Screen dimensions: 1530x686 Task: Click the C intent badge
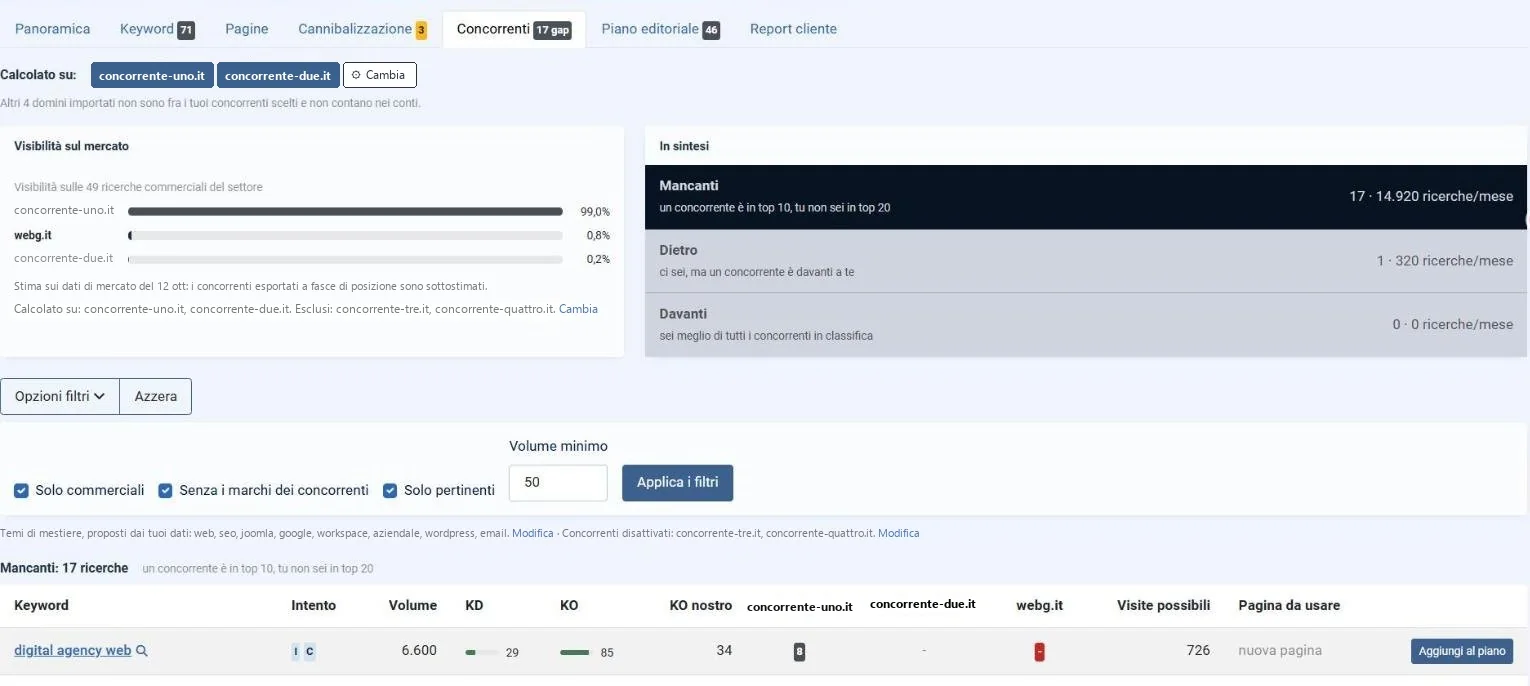point(309,652)
